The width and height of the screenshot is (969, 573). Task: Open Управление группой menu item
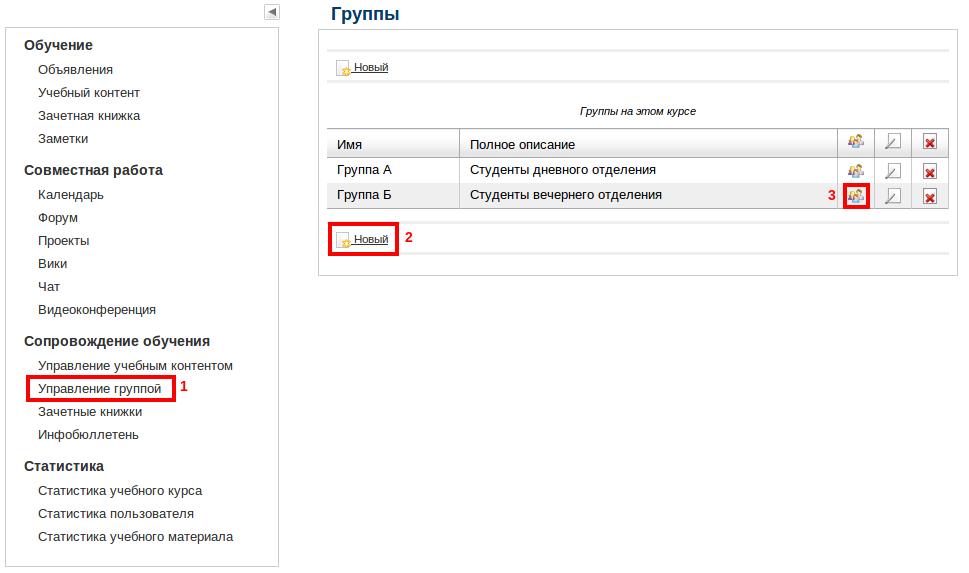pyautogui.click(x=99, y=389)
